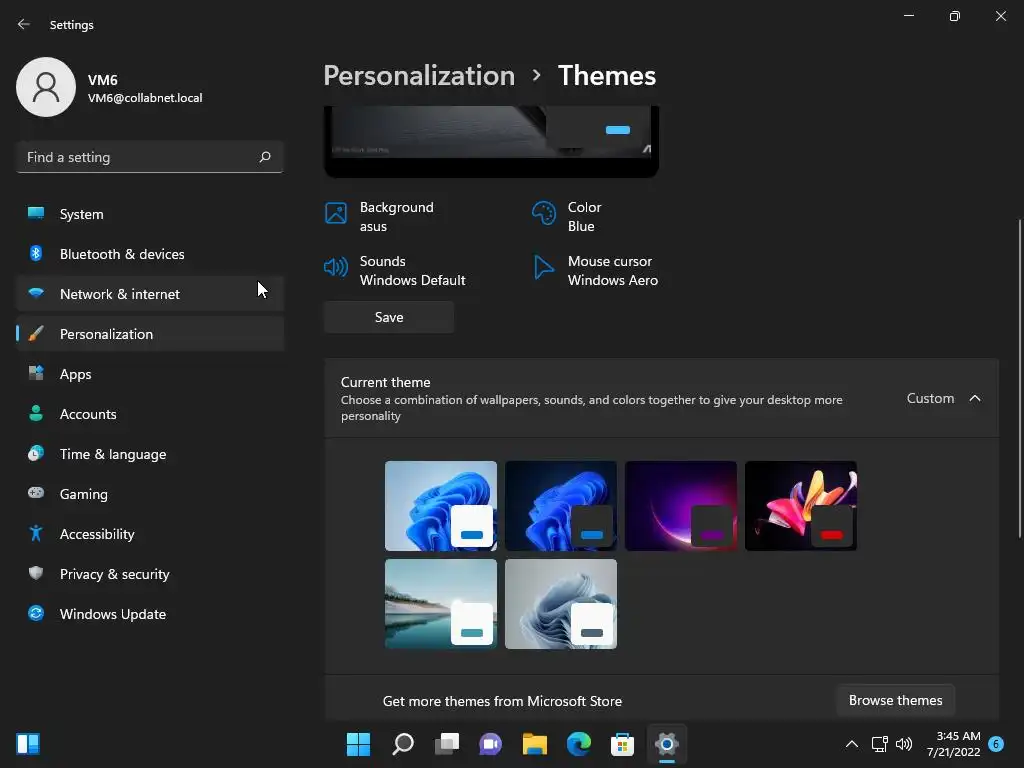Click the Settings gear on taskbar
The height and width of the screenshot is (768, 1024).
coord(667,744)
